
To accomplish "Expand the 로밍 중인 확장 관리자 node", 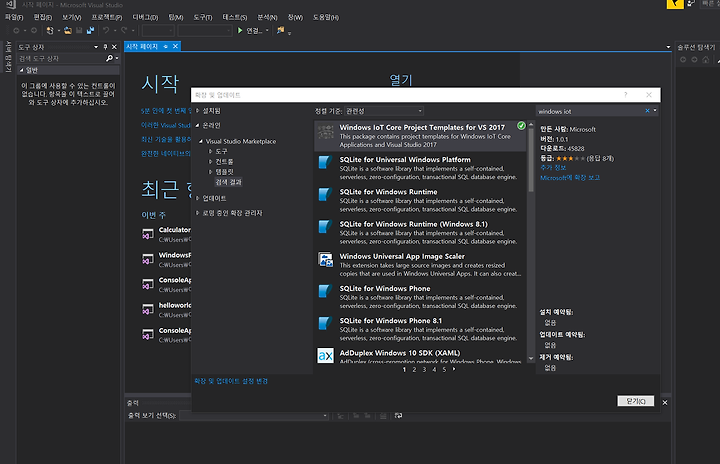I will tap(198, 213).
